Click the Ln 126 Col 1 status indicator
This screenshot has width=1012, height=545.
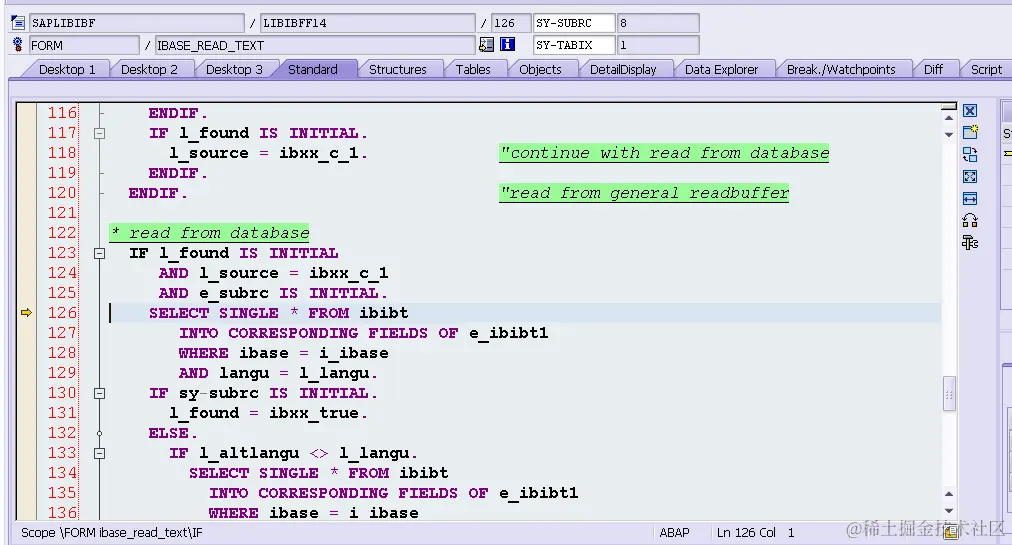click(756, 533)
